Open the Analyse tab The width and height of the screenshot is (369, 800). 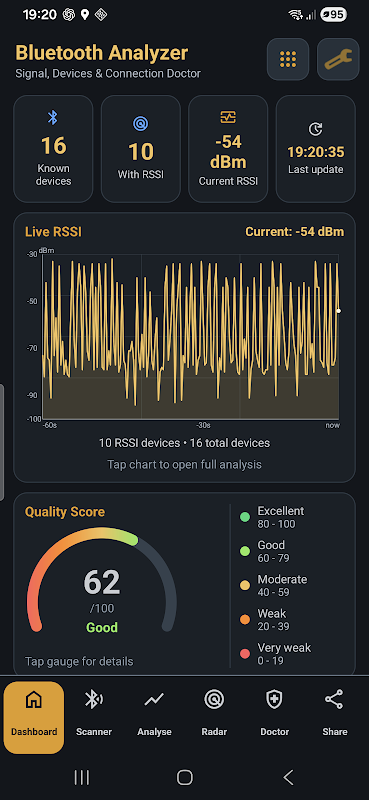tap(154, 717)
